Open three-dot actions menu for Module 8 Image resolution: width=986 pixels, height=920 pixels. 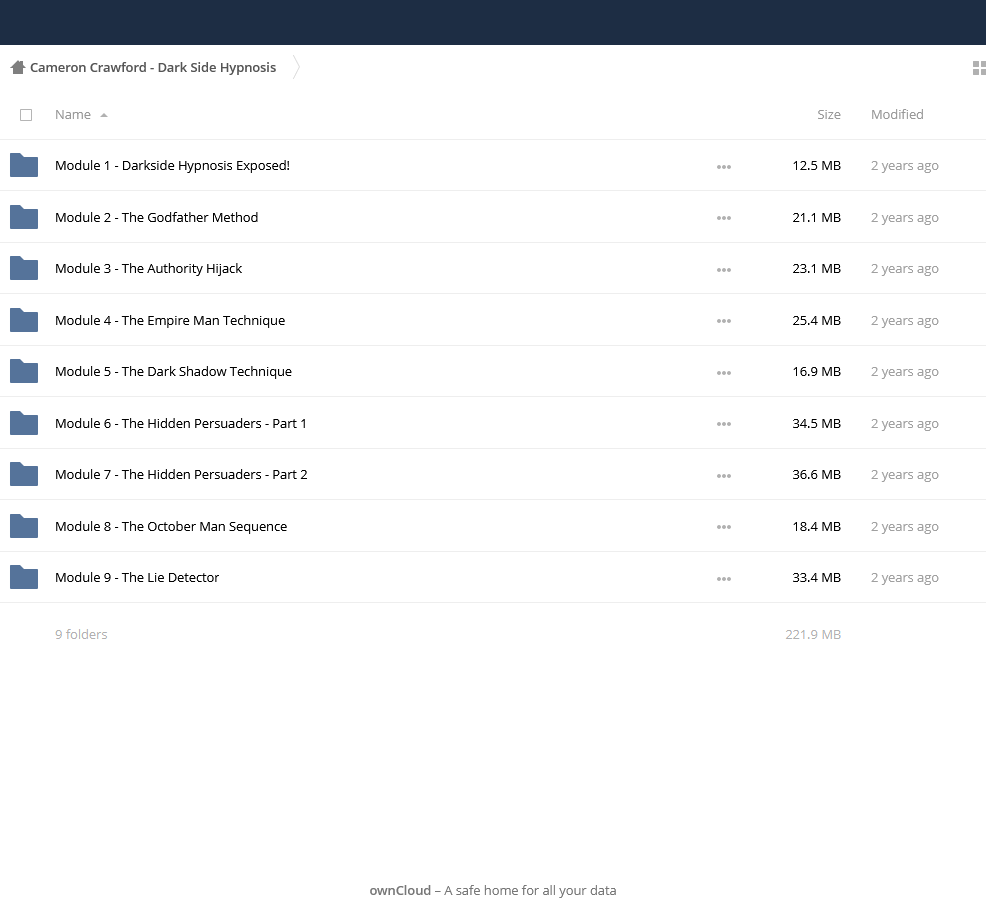click(x=724, y=528)
